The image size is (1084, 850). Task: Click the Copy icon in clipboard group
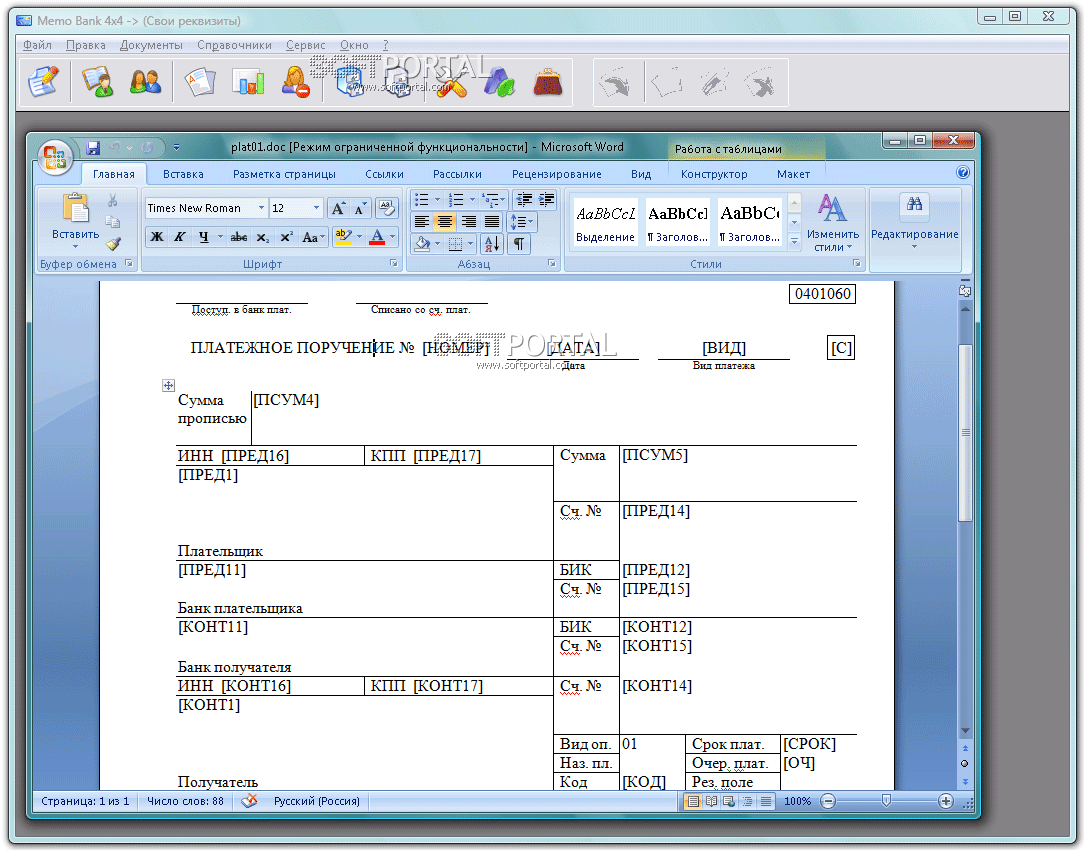[112, 222]
